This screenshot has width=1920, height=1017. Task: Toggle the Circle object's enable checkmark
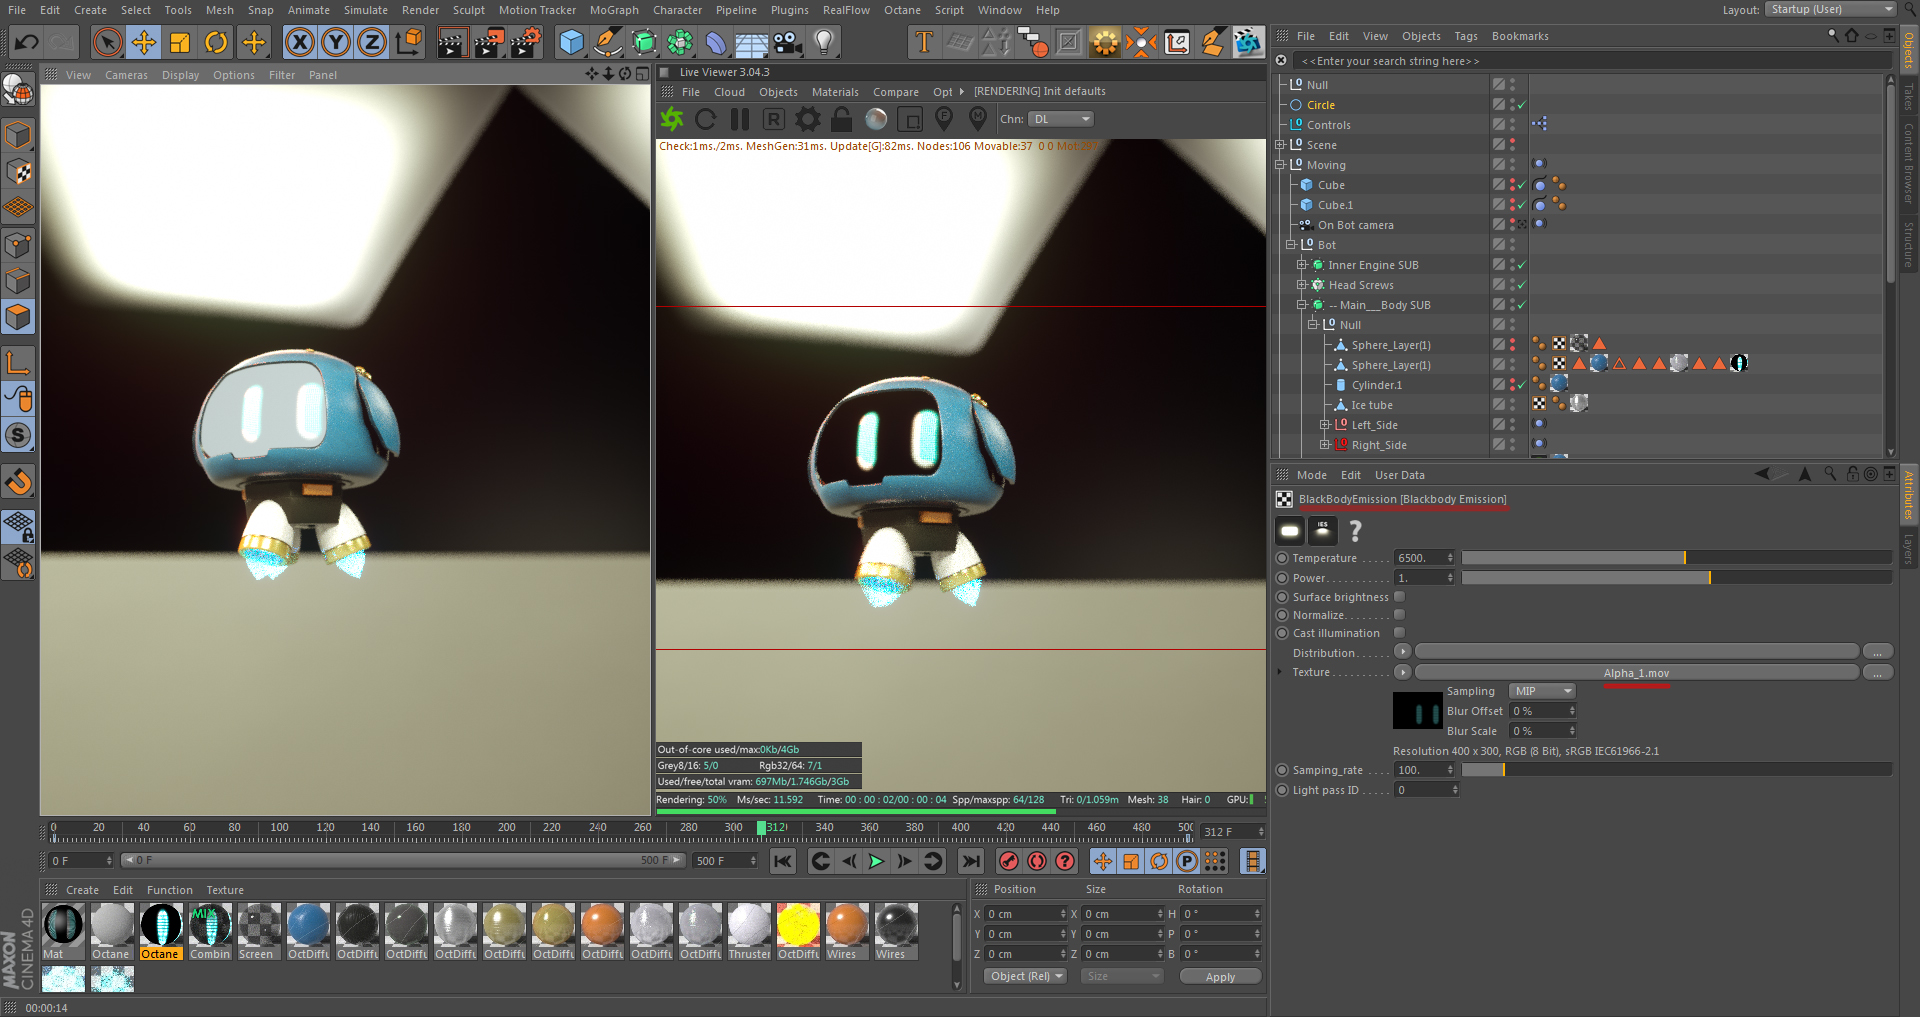pyautogui.click(x=1522, y=105)
